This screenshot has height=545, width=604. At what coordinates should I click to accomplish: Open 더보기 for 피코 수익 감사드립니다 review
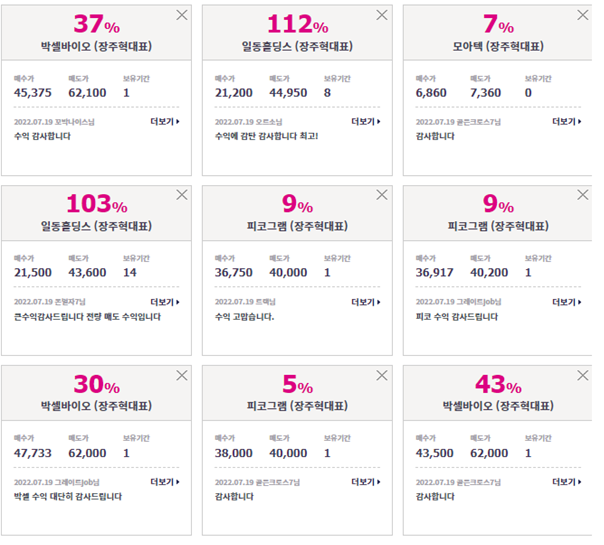[567, 302]
